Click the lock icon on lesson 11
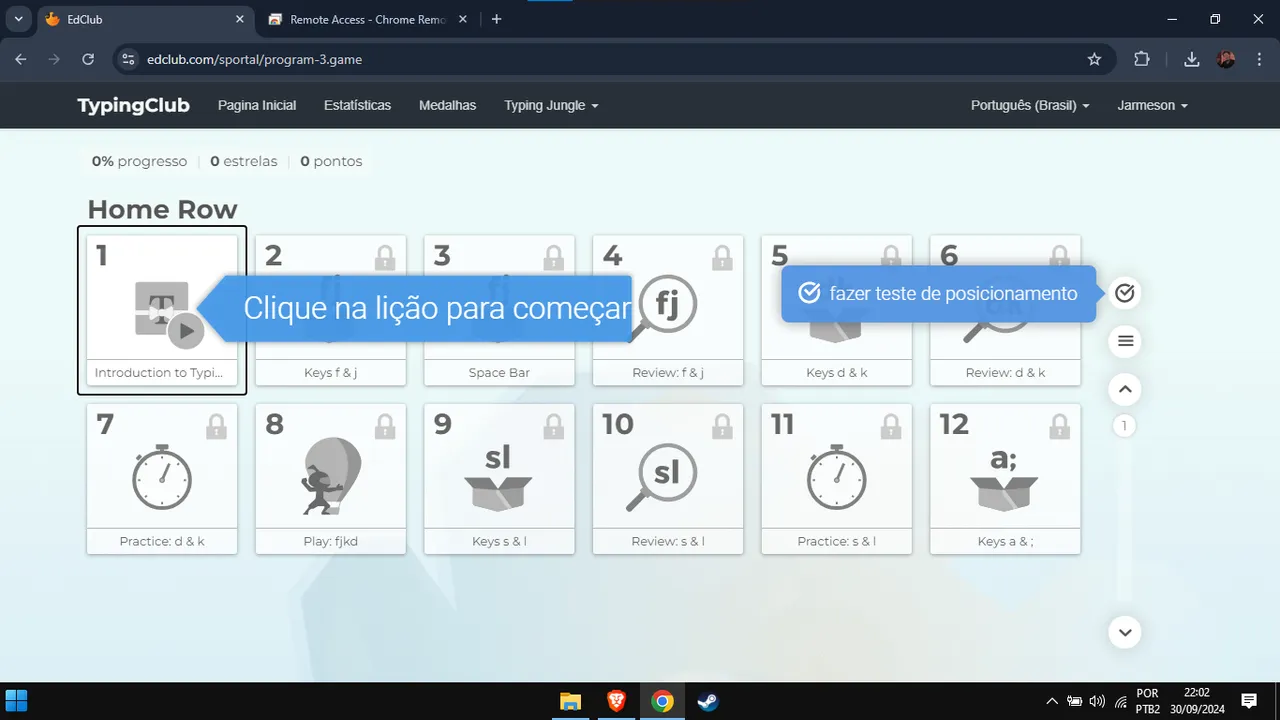The height and width of the screenshot is (720, 1280). [x=891, y=427]
